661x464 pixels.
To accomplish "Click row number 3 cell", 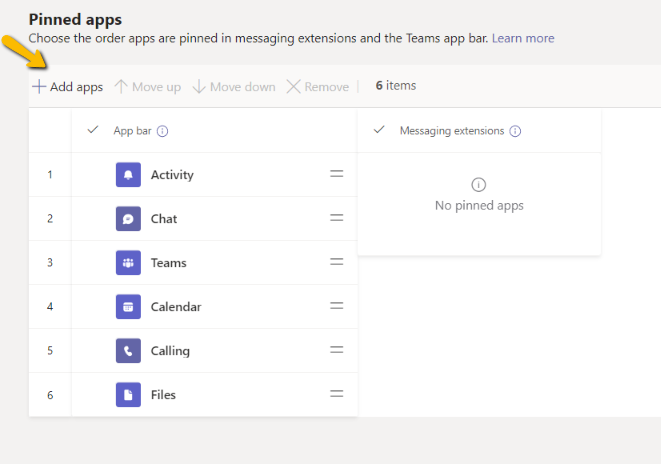I will coord(50,263).
